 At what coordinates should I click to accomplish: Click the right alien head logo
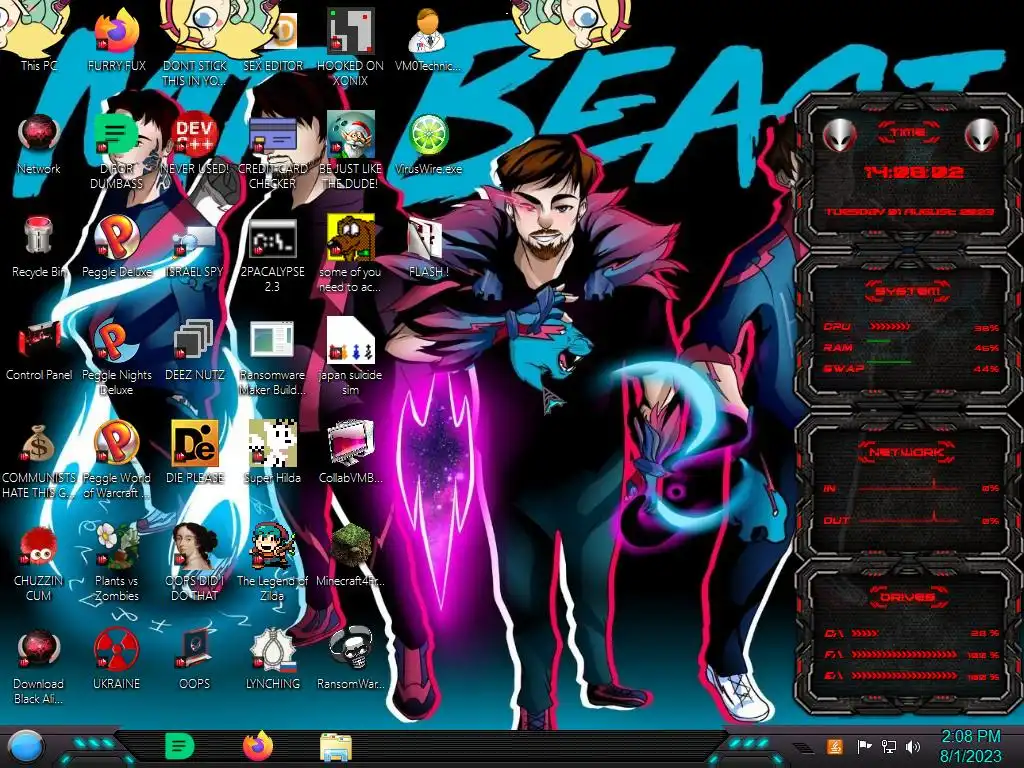point(982,135)
